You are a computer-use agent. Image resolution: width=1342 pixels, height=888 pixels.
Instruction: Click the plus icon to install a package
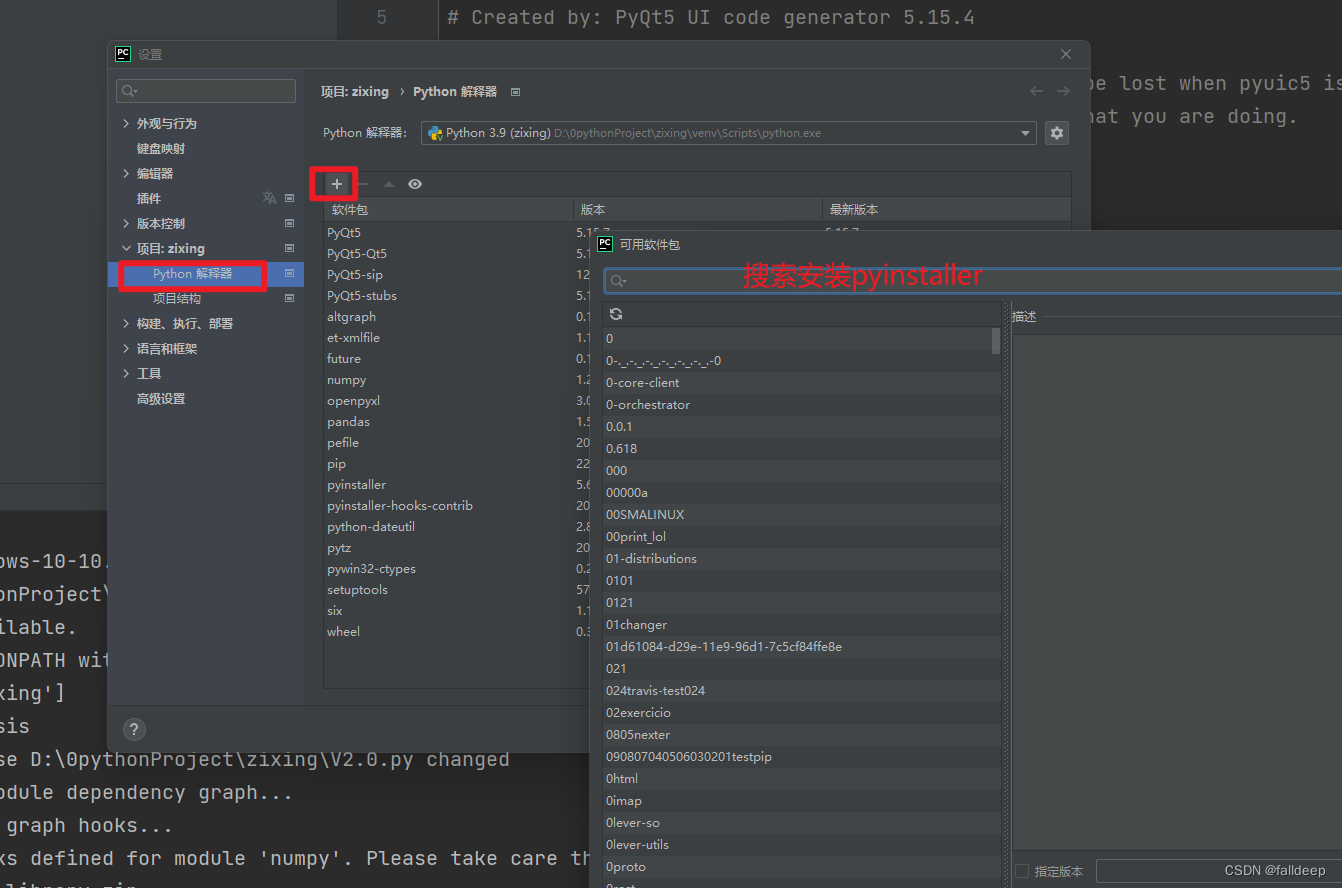pyautogui.click(x=334, y=184)
